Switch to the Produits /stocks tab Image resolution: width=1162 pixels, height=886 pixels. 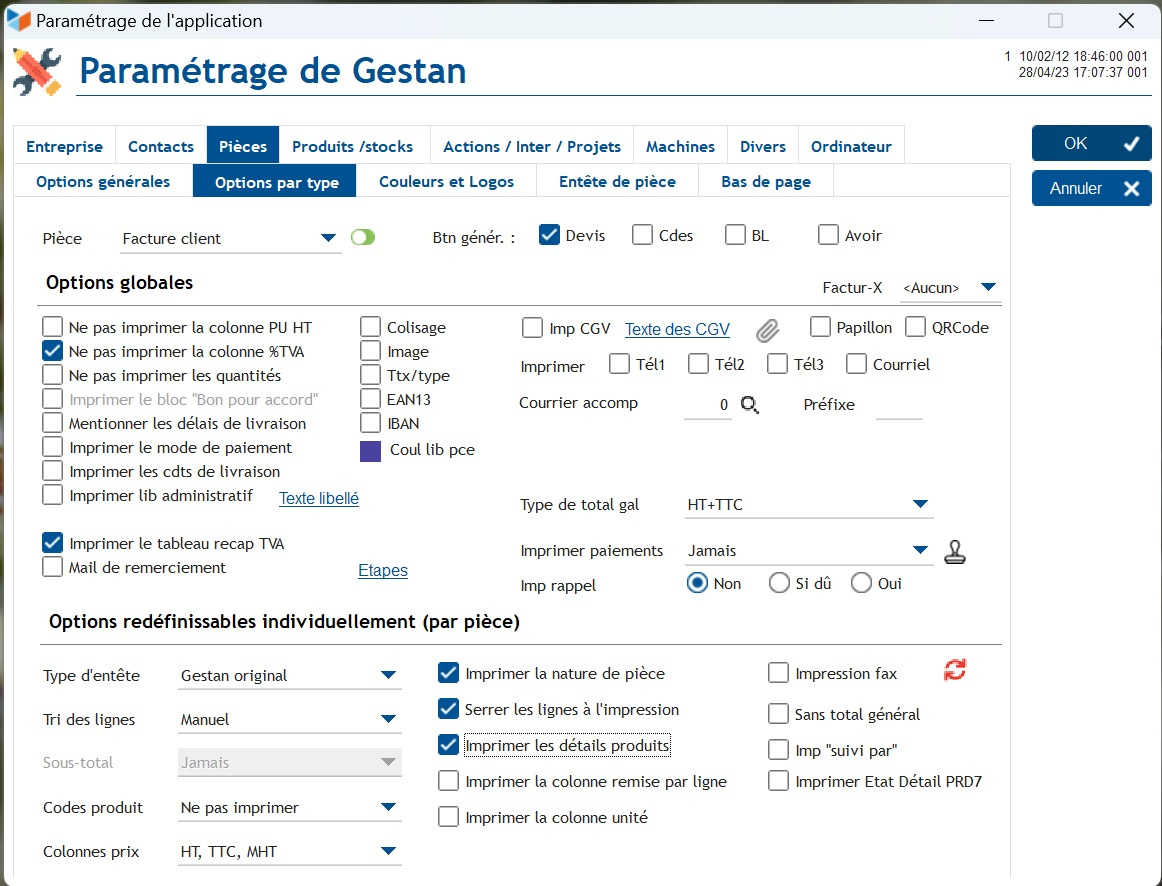pyautogui.click(x=352, y=146)
